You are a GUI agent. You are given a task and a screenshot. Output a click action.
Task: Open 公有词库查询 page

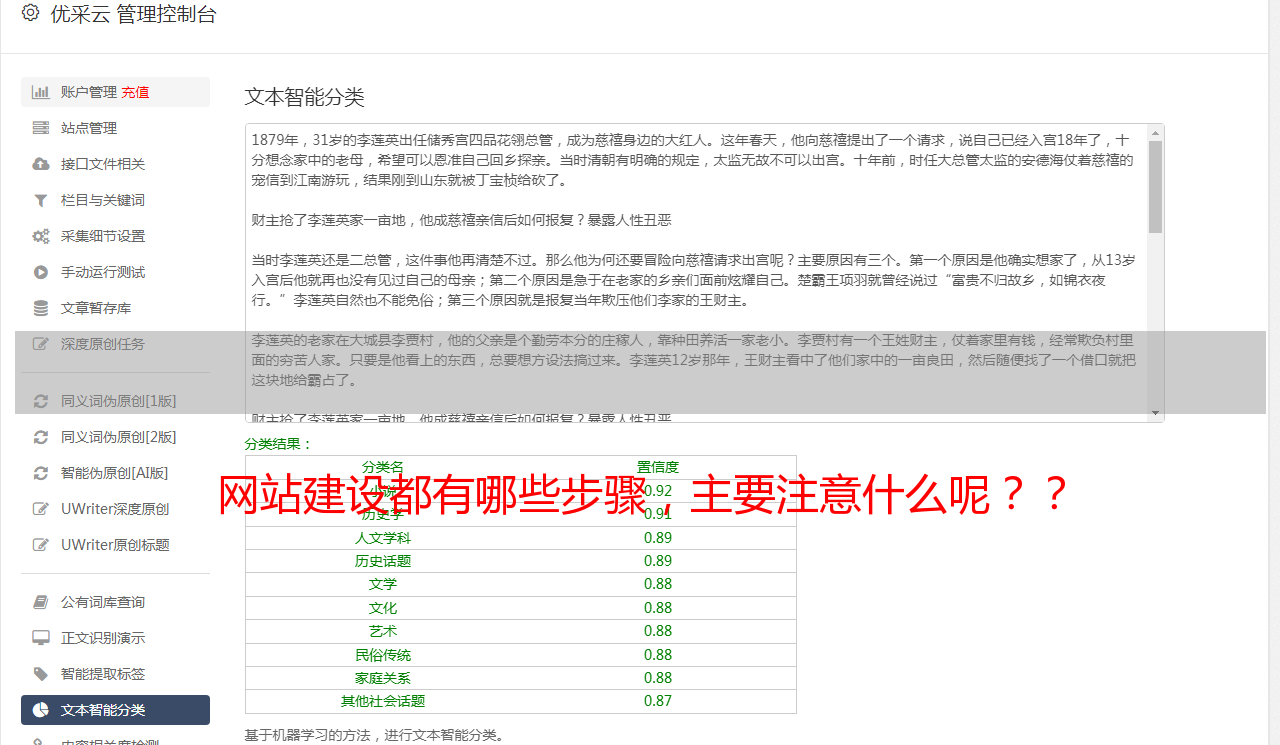[115, 602]
